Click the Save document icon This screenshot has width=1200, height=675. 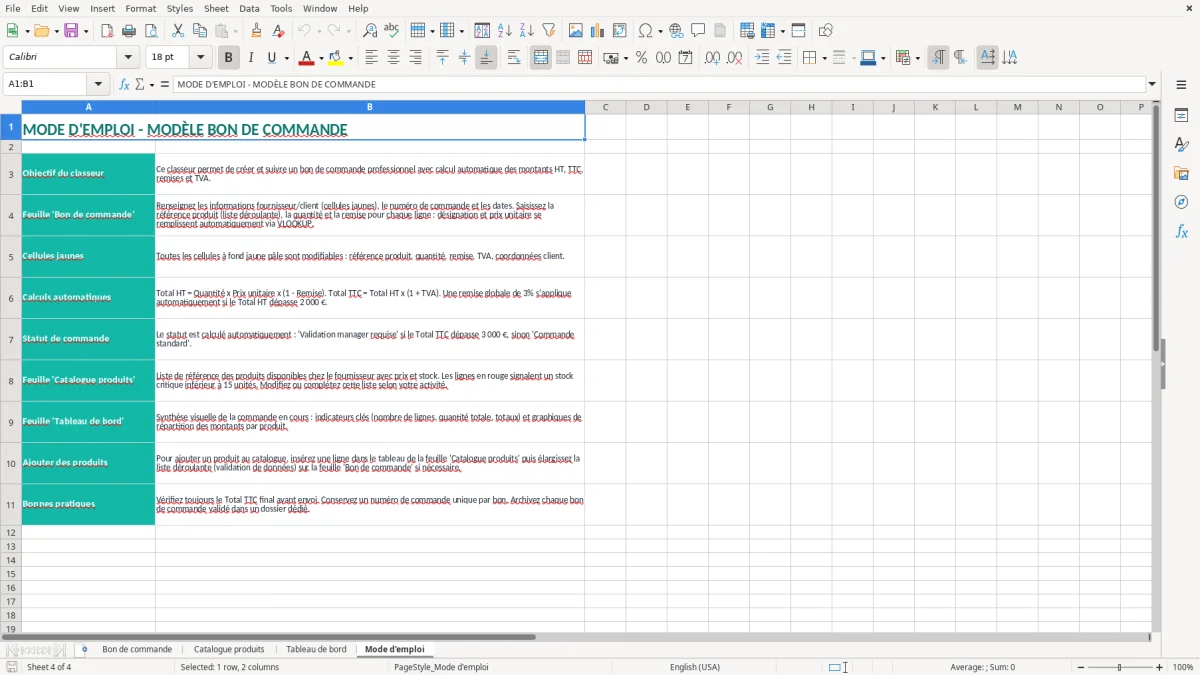(x=71, y=31)
